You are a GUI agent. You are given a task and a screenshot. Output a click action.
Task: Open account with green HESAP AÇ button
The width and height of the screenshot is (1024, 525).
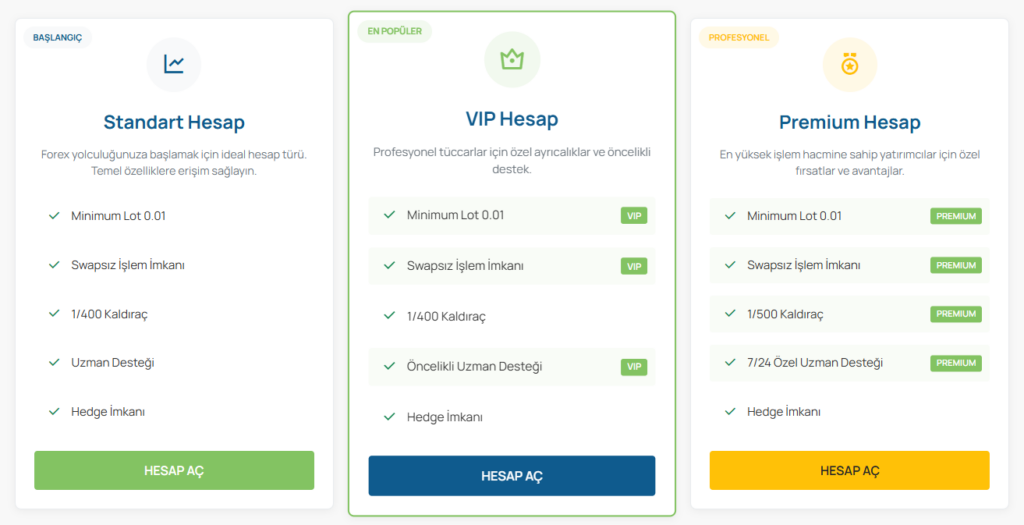pyautogui.click(x=174, y=470)
